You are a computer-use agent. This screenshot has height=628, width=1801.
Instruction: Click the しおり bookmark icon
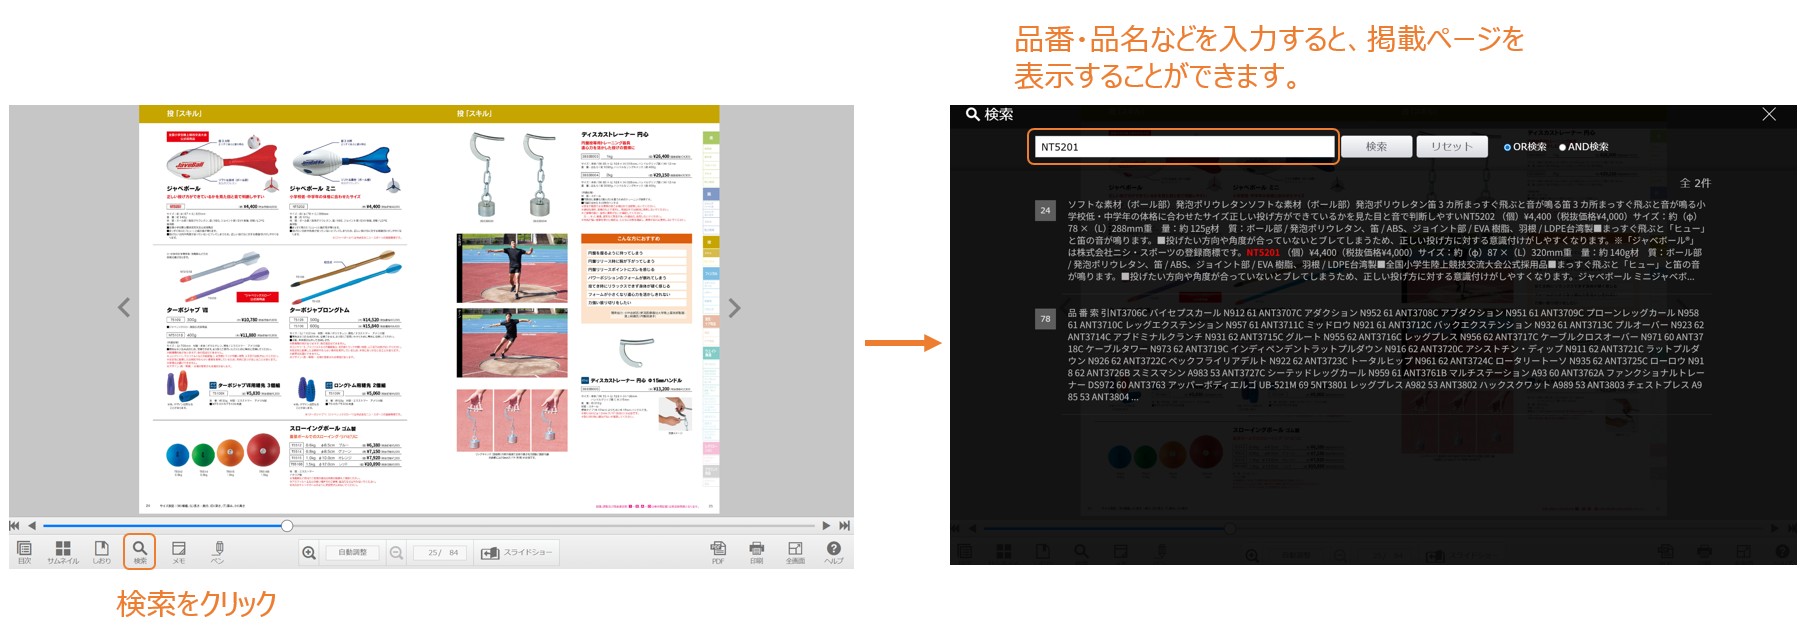coord(101,549)
